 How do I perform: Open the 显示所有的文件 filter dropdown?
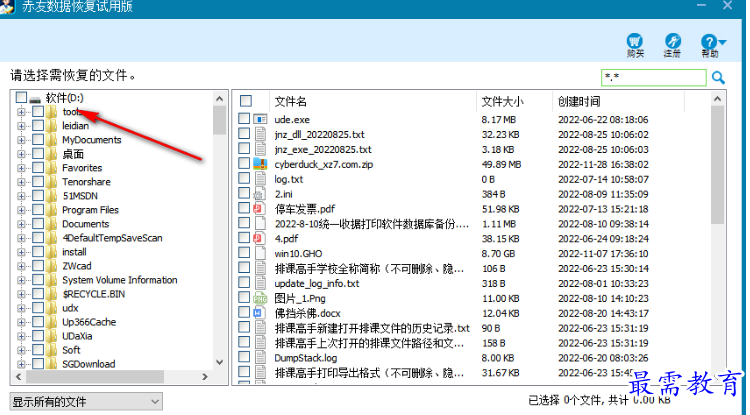[86, 402]
